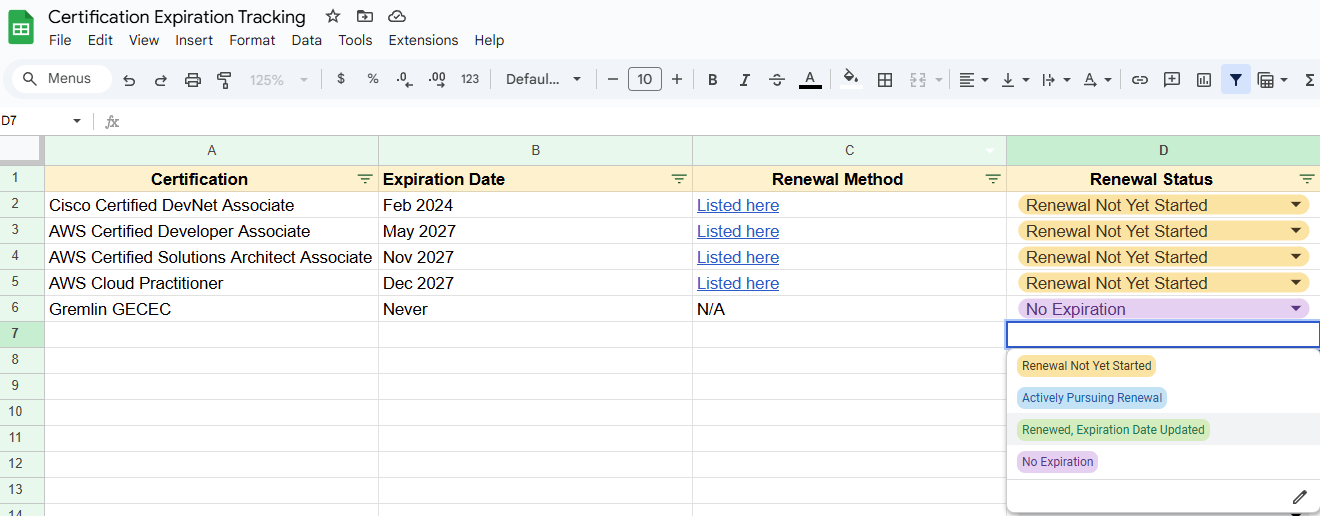Choose 'No Expiration' in dropdown list
1320x516 pixels.
[x=1057, y=462]
